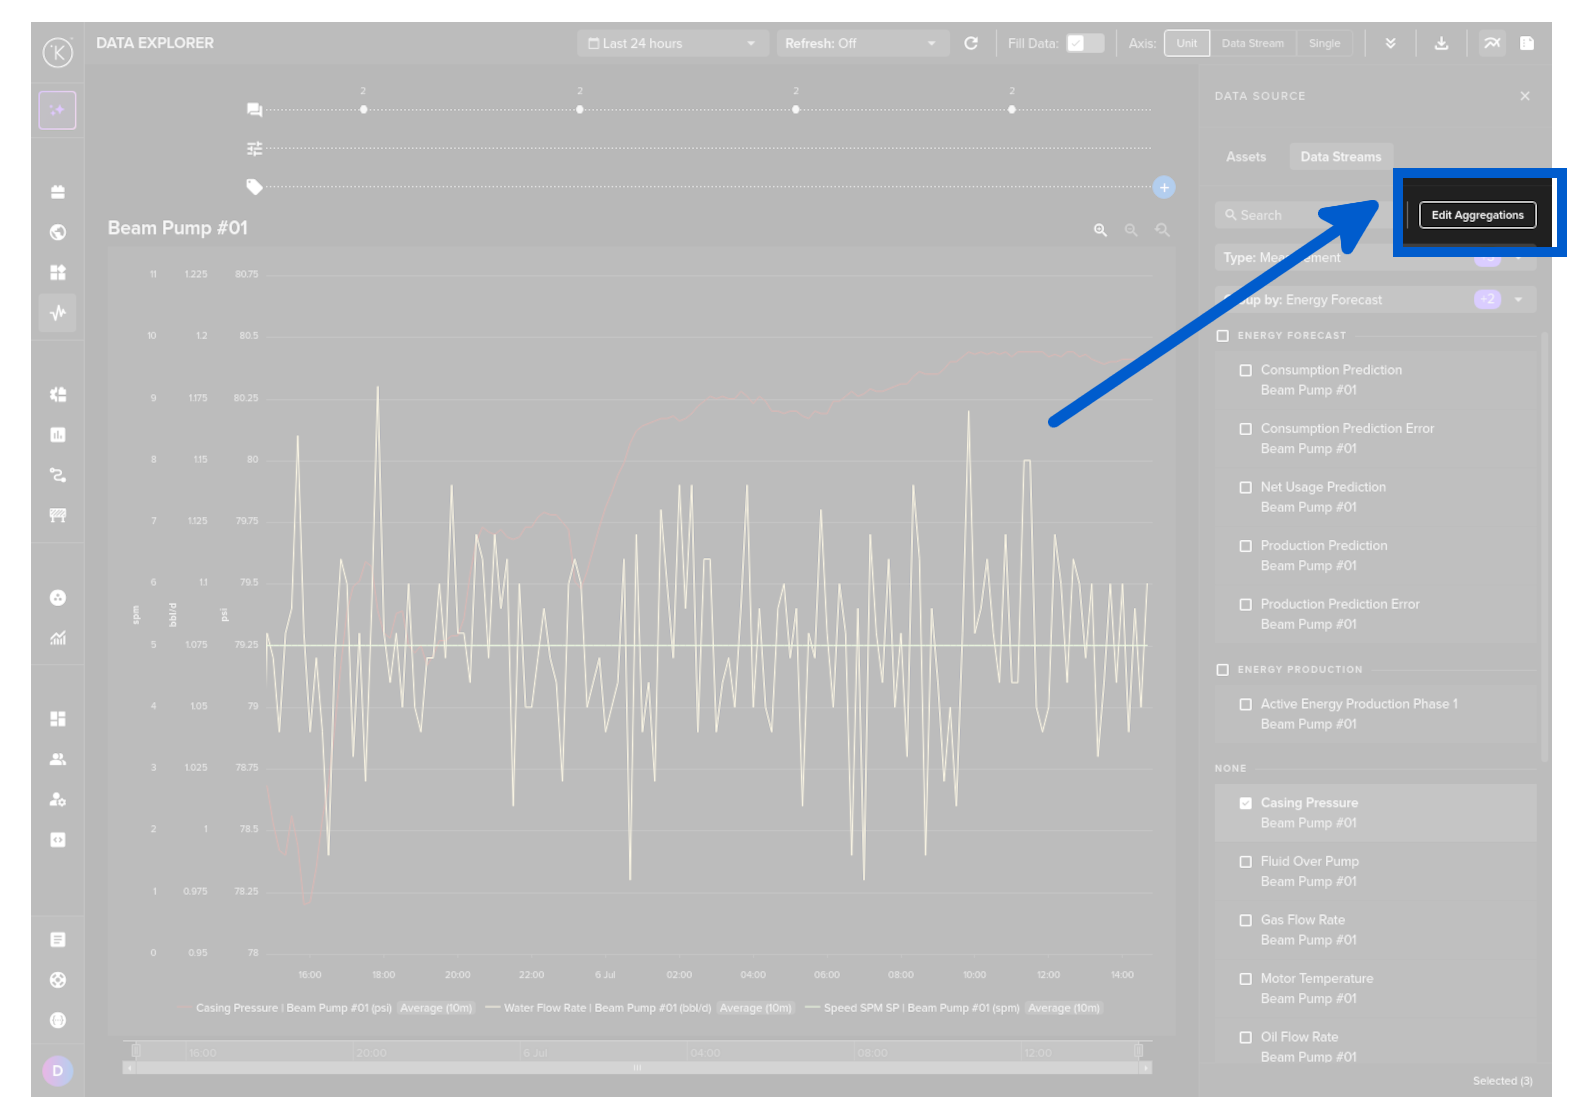
Task: Check the Consumption Prediction checkbox
Action: pos(1245,370)
